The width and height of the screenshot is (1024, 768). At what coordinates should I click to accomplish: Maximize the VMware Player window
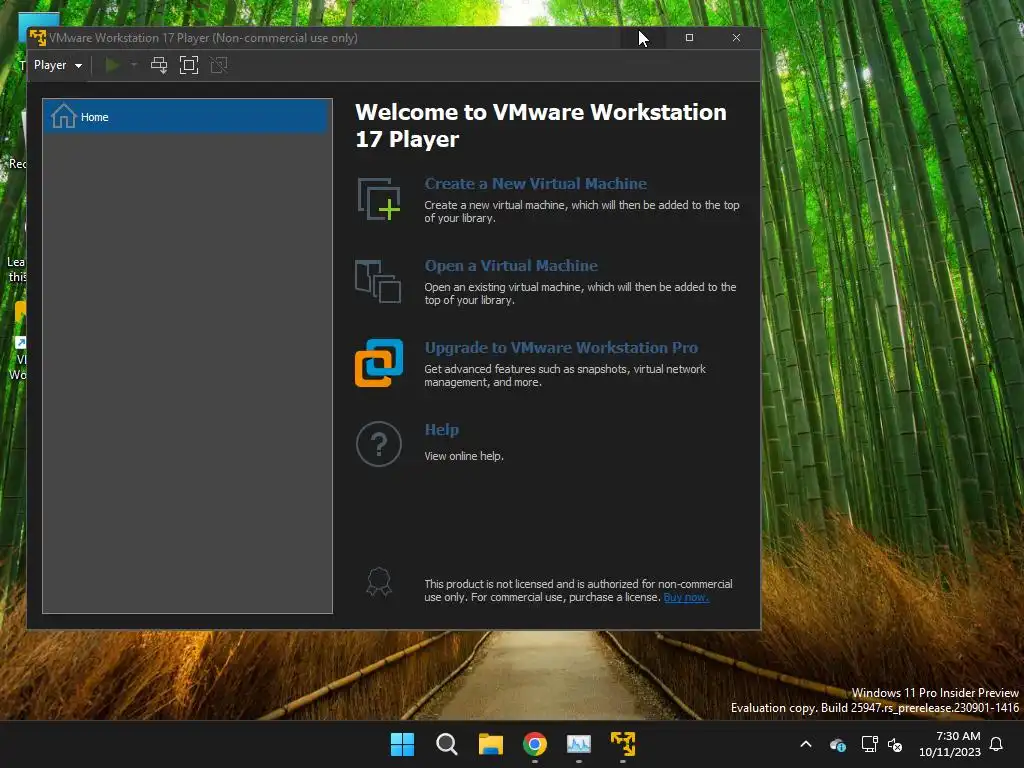pyautogui.click(x=689, y=38)
